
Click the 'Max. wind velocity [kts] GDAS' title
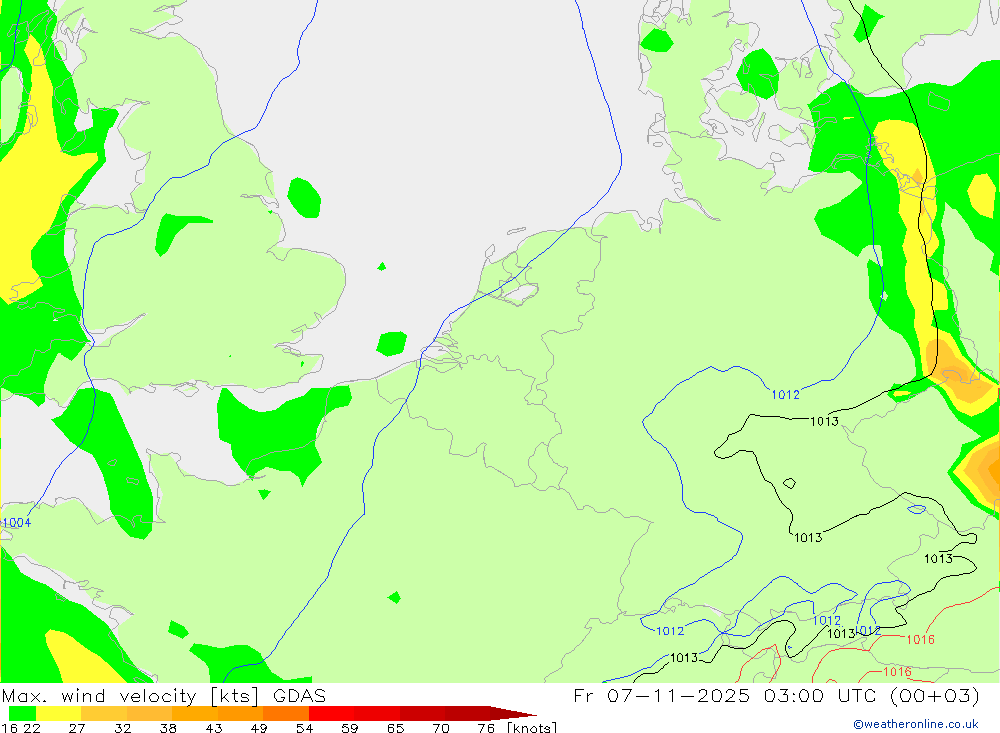click(x=163, y=695)
